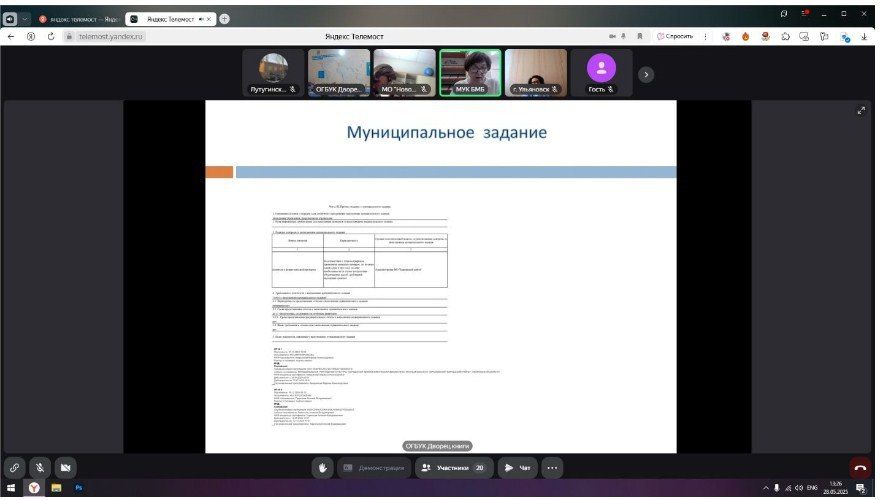Screen dimensions: 881x500
Task: Click the orange flame extension icon
Action: tap(746, 37)
